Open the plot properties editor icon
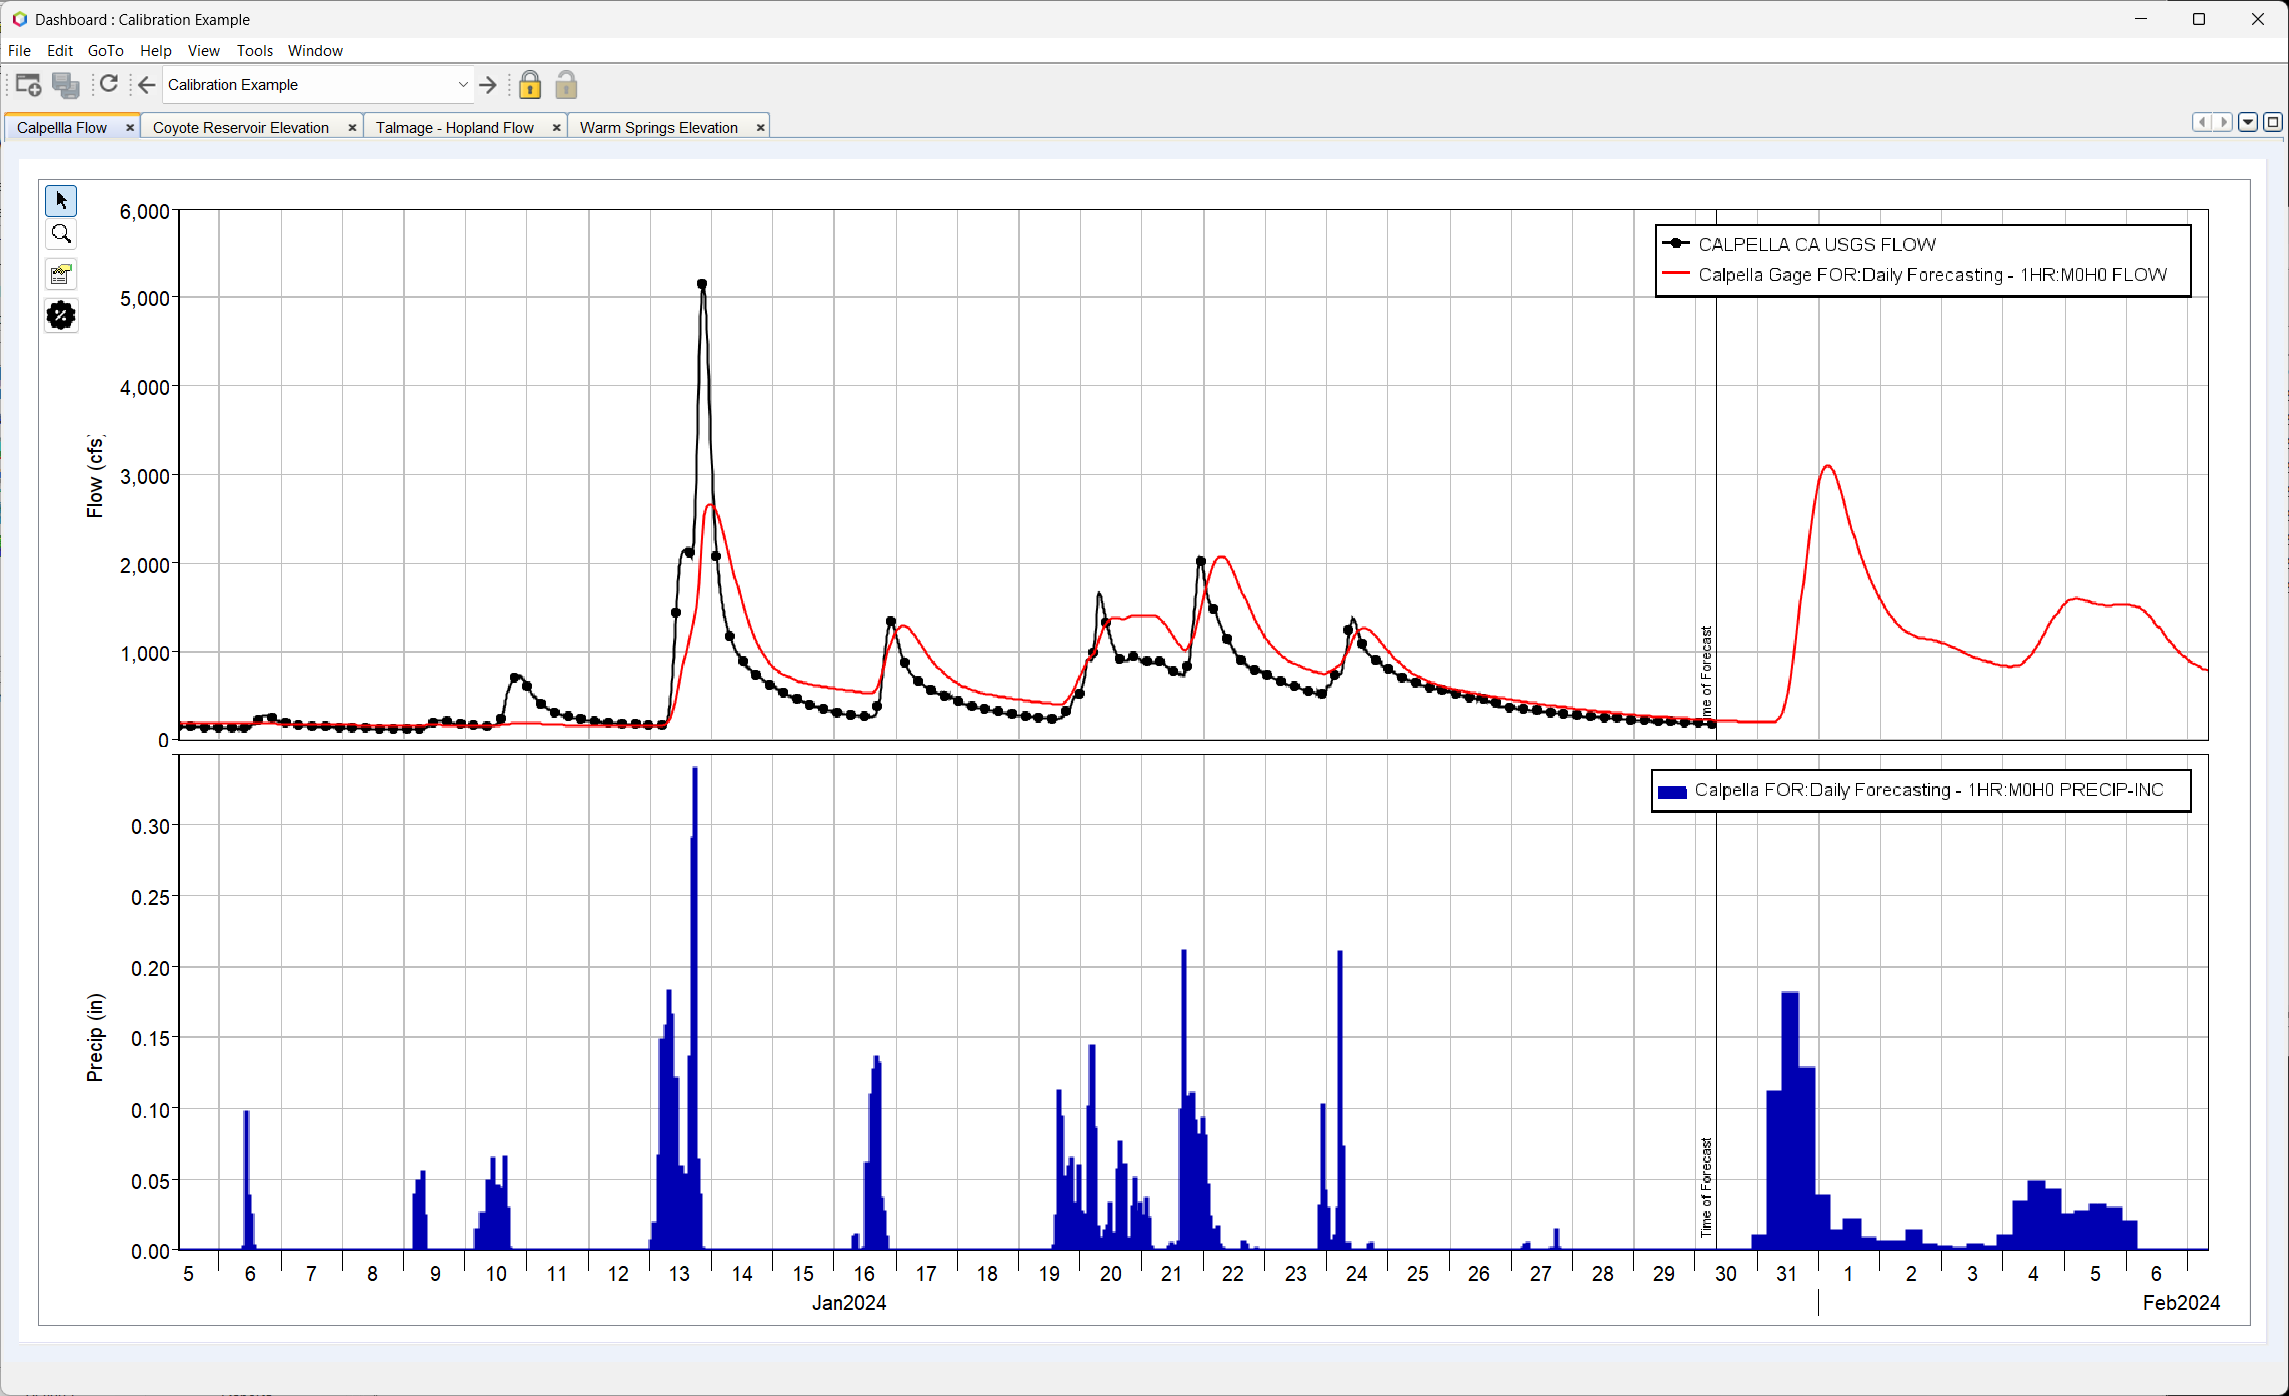The height and width of the screenshot is (1396, 2289). pyautogui.click(x=61, y=274)
